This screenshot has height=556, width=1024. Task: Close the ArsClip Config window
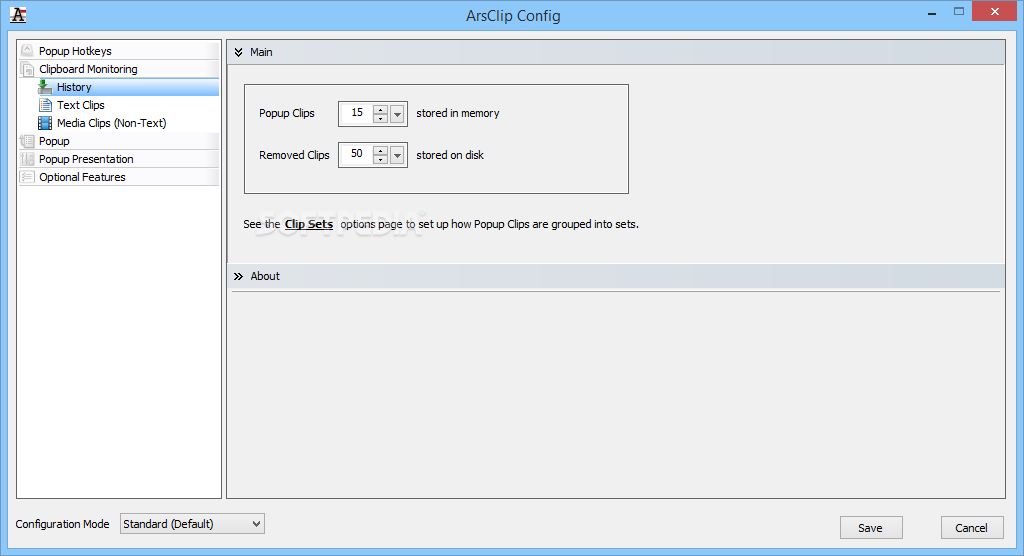pyautogui.click(x=995, y=12)
